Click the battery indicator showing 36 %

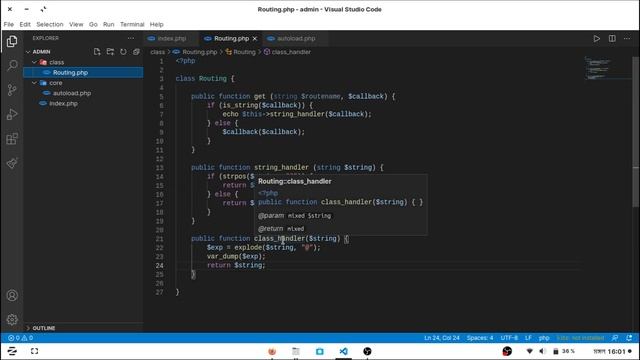[x=564, y=351]
